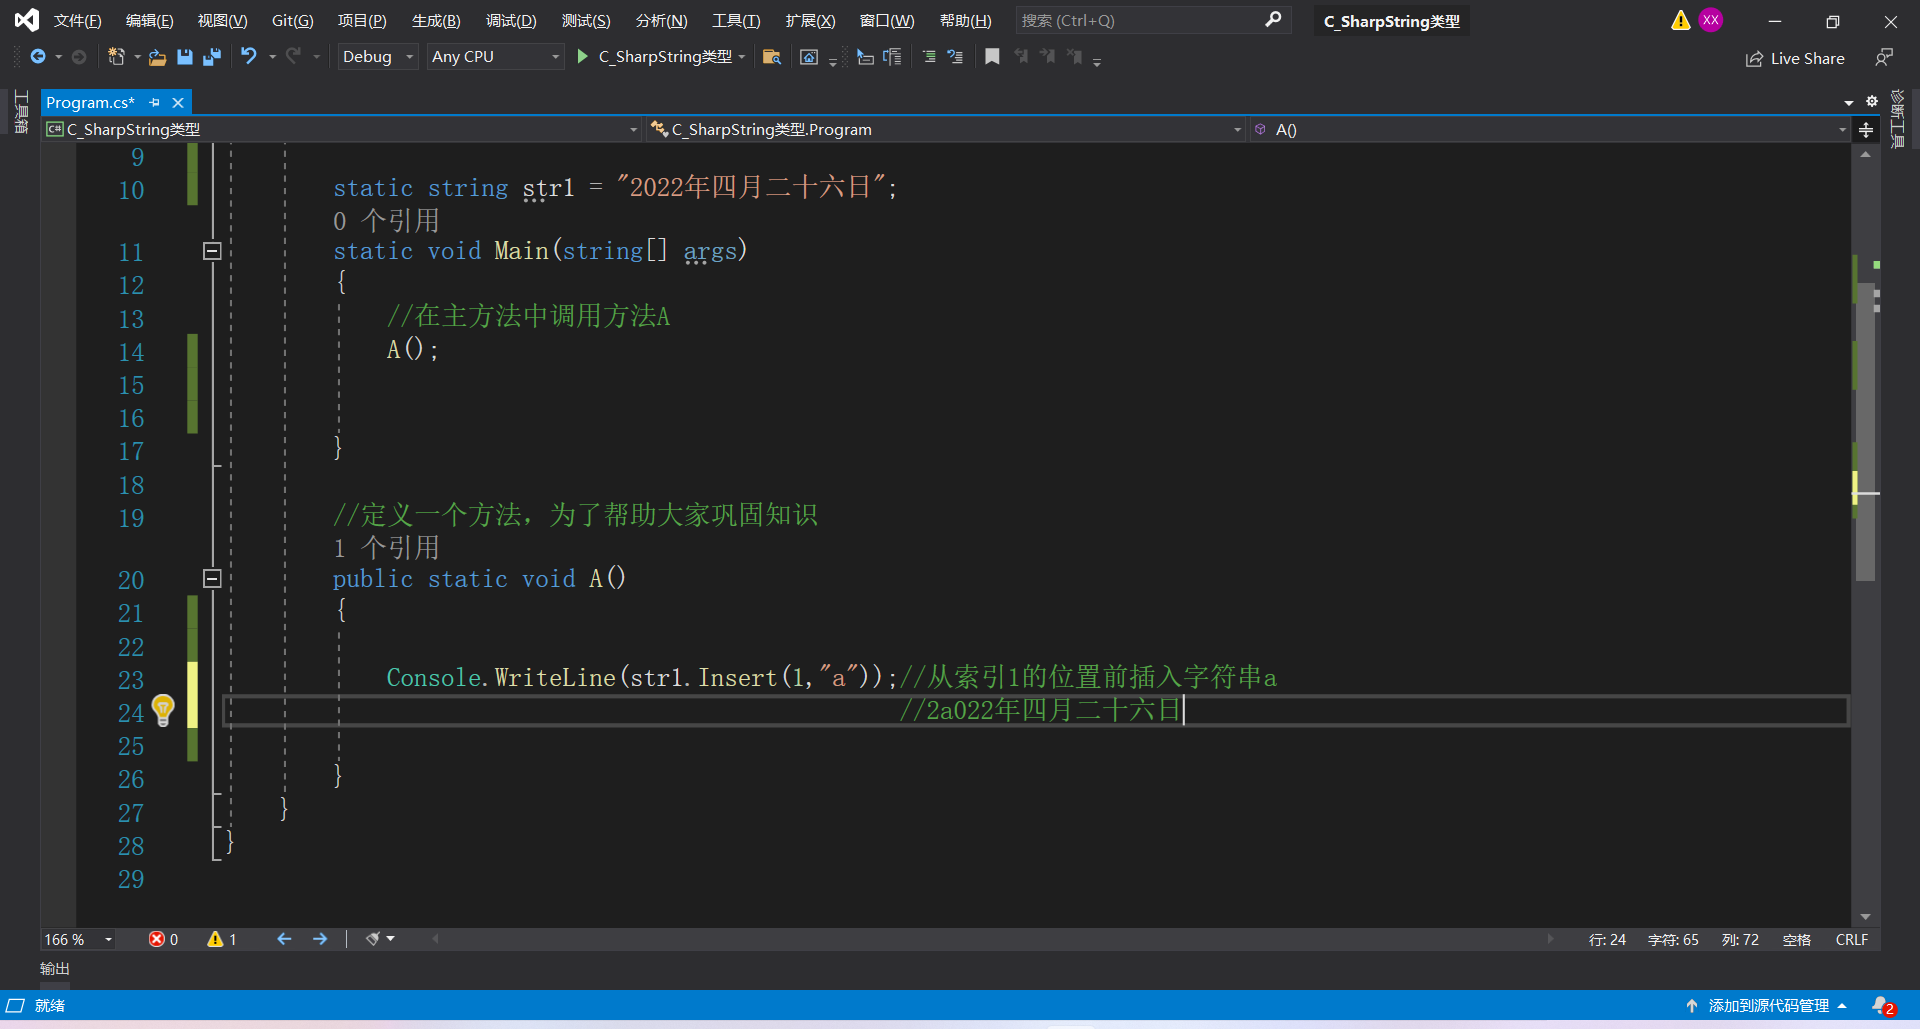Click the 空格 indentation indicator
The height and width of the screenshot is (1029, 1920).
point(1797,940)
